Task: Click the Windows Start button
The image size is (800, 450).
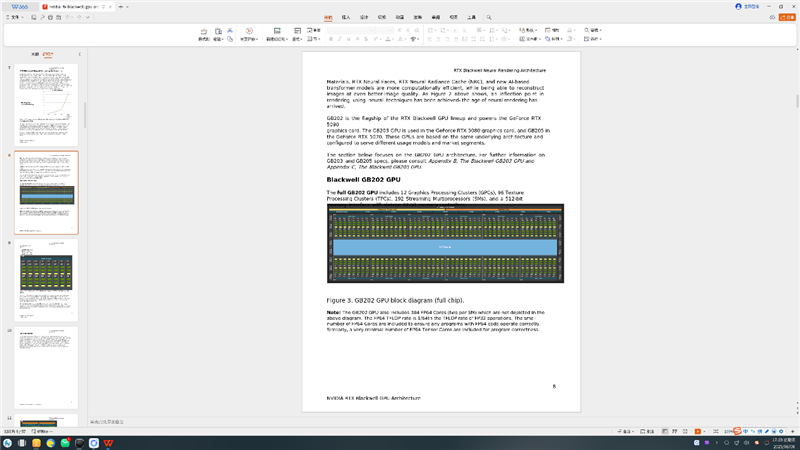Action: coord(7,443)
